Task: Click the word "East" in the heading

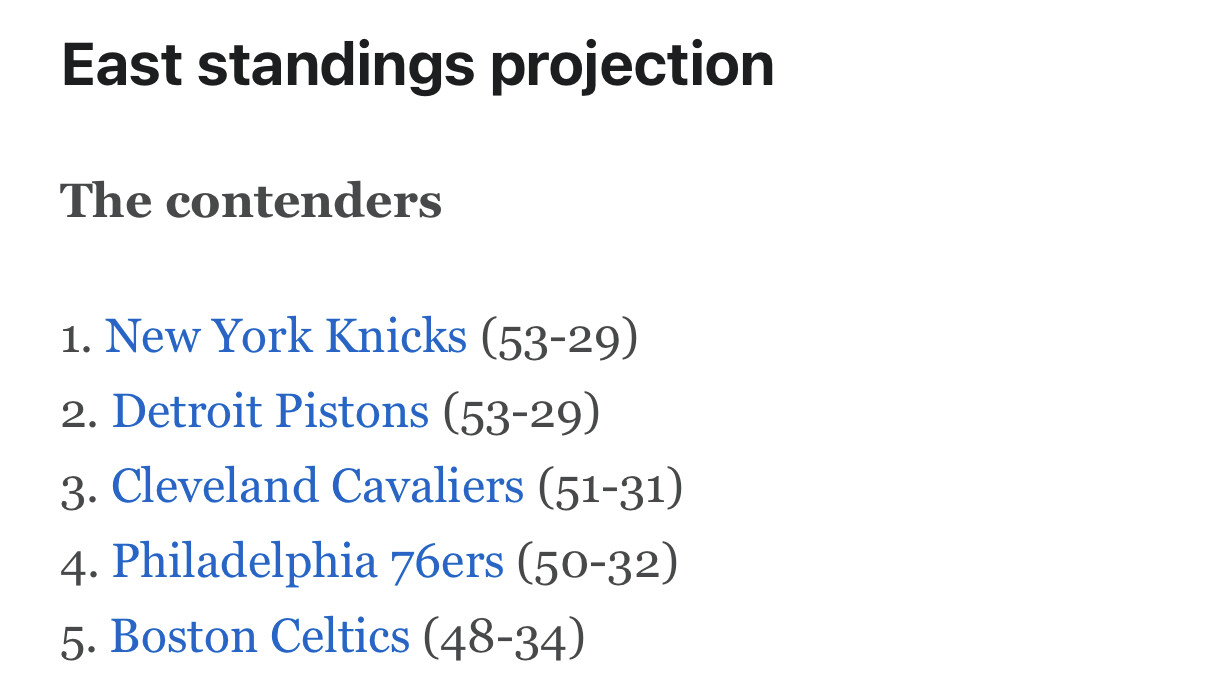Action: click(122, 64)
